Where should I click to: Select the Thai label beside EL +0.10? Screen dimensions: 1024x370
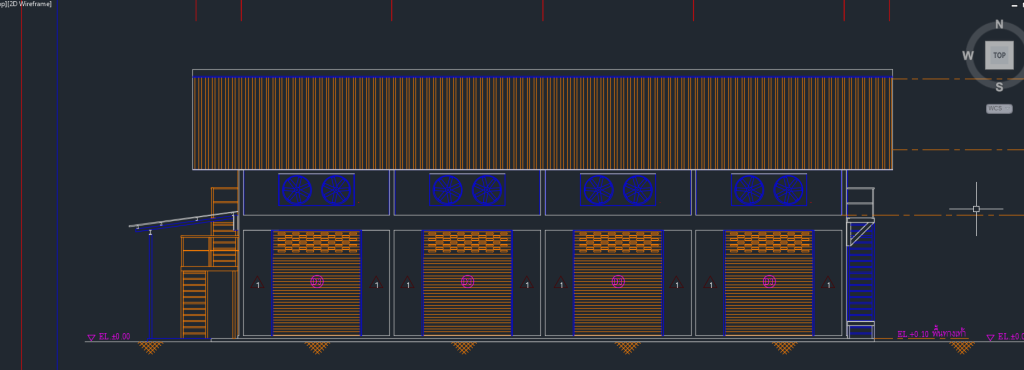pyautogui.click(x=950, y=333)
